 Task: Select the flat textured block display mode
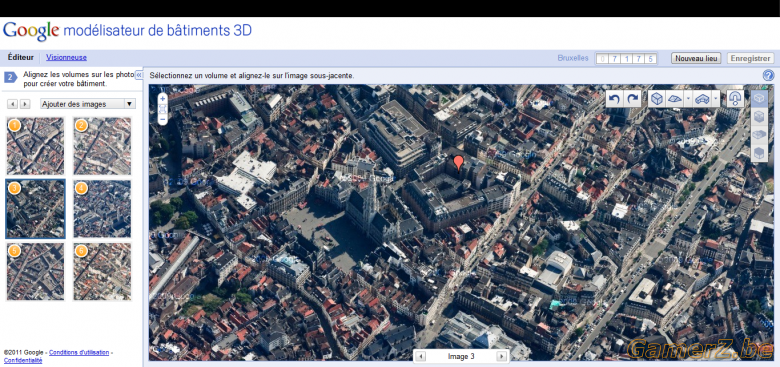coord(759,134)
